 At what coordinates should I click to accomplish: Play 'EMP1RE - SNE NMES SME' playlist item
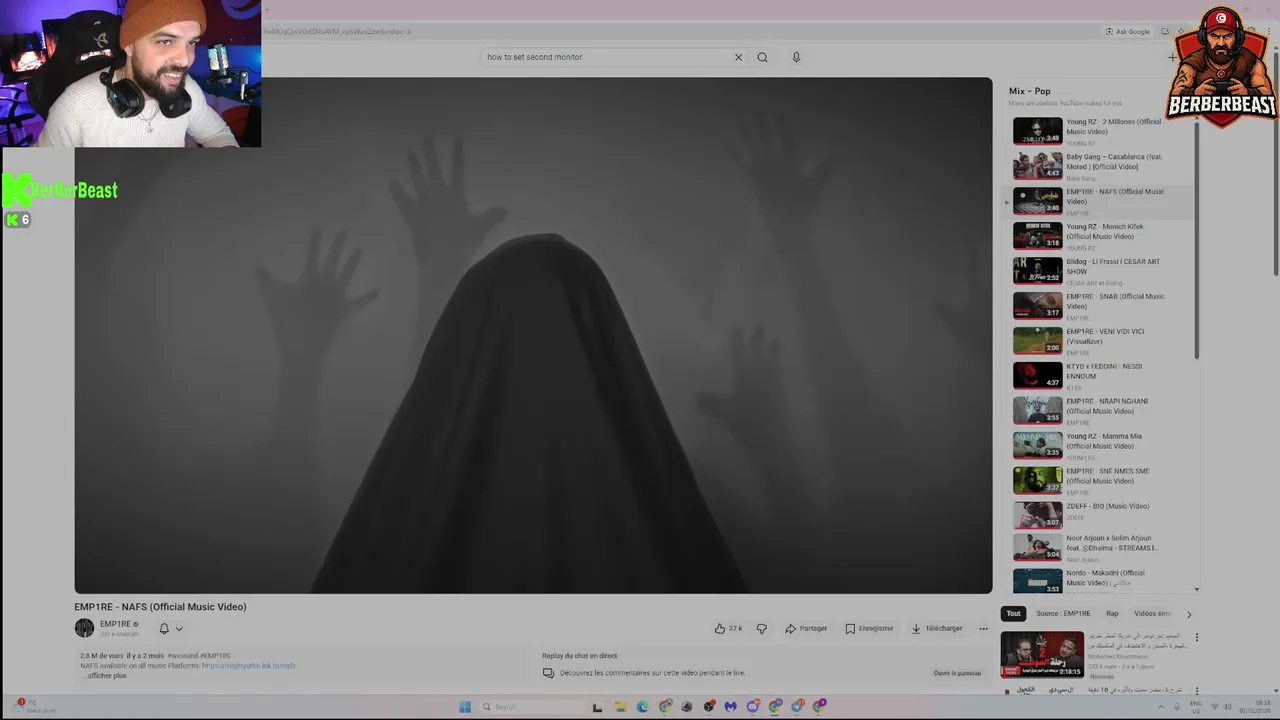1100,481
